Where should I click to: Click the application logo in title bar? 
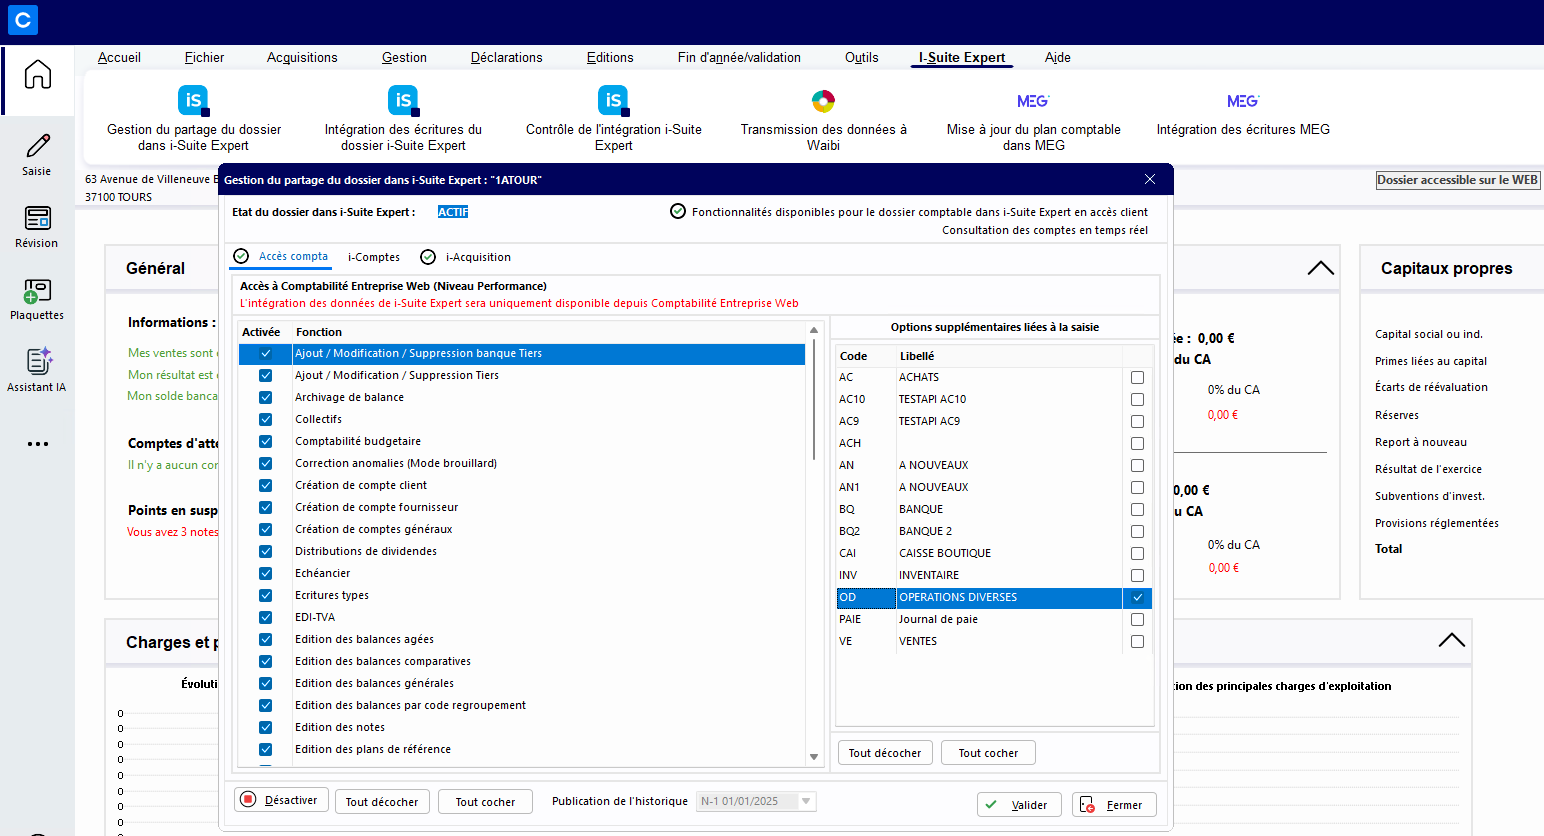point(22,20)
